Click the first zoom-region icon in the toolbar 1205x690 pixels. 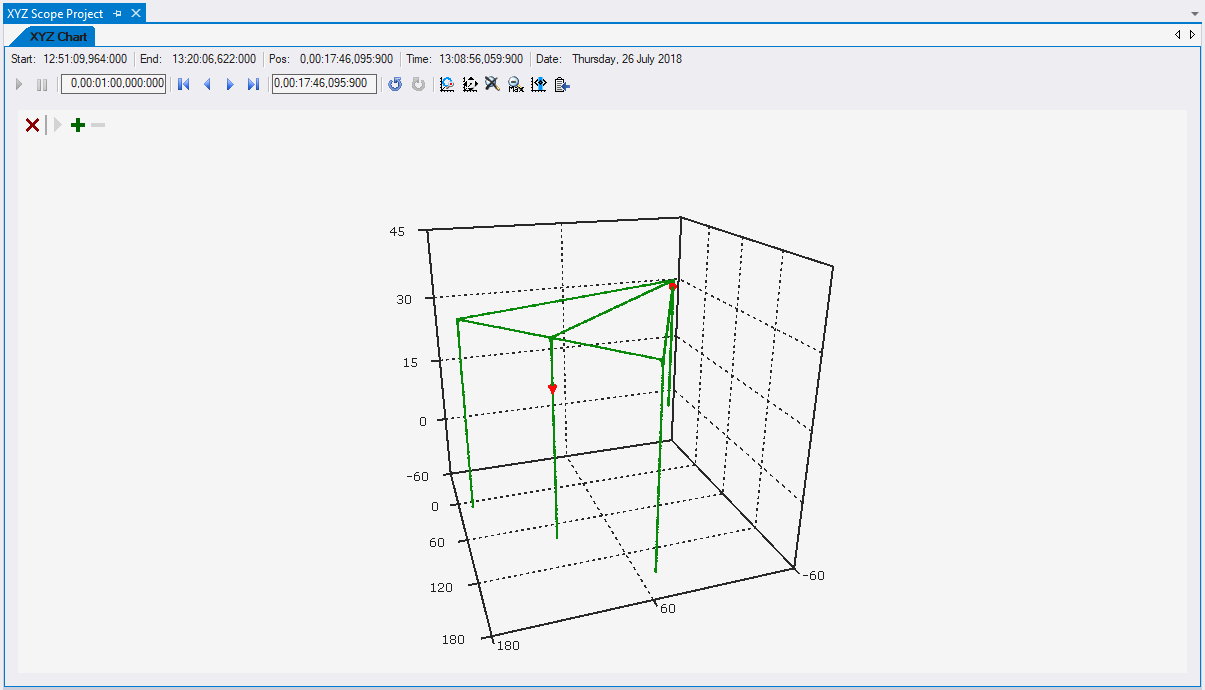447,85
